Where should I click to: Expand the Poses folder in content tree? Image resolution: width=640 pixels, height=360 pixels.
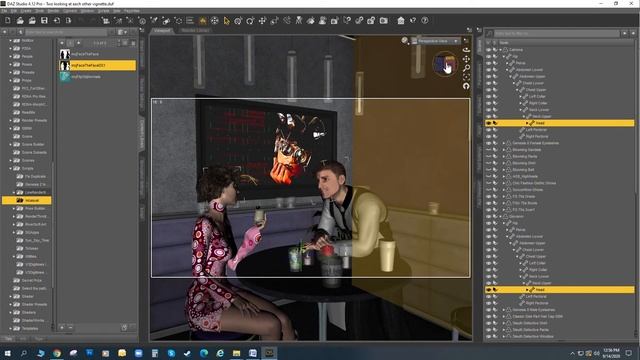tap(11, 64)
